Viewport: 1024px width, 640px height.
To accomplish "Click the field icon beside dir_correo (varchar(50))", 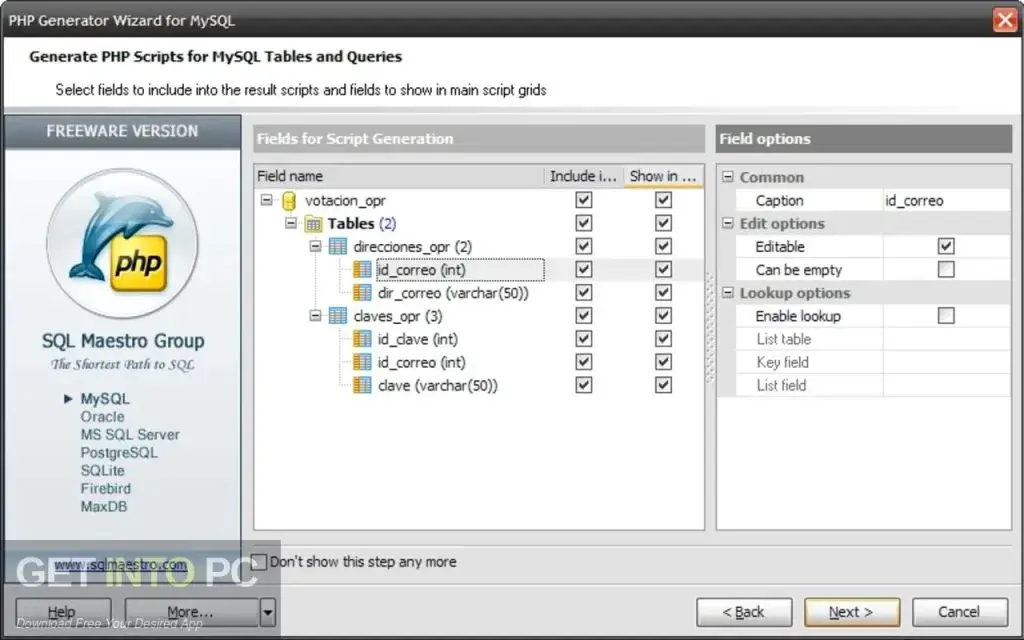I will point(362,292).
